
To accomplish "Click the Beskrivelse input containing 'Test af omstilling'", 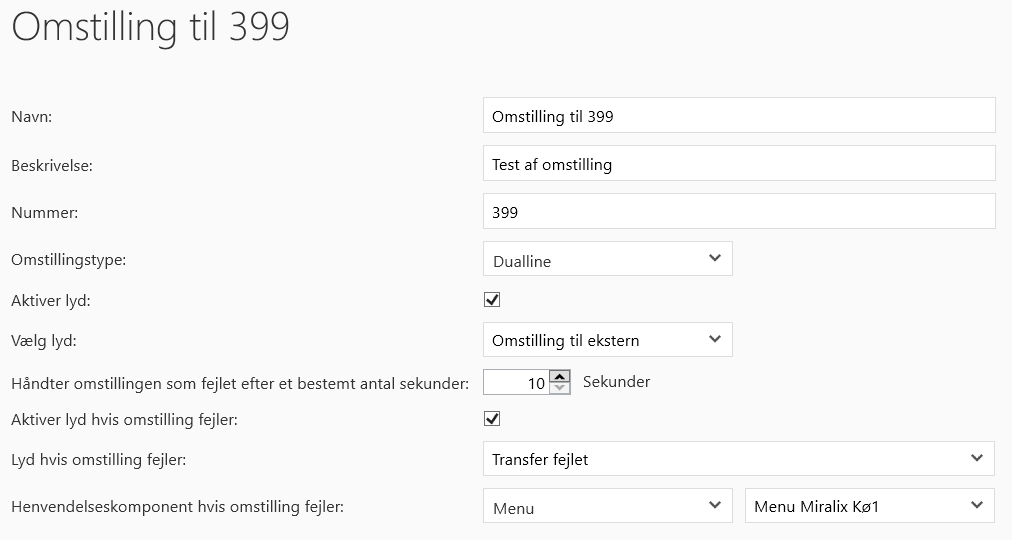I will [x=738, y=164].
